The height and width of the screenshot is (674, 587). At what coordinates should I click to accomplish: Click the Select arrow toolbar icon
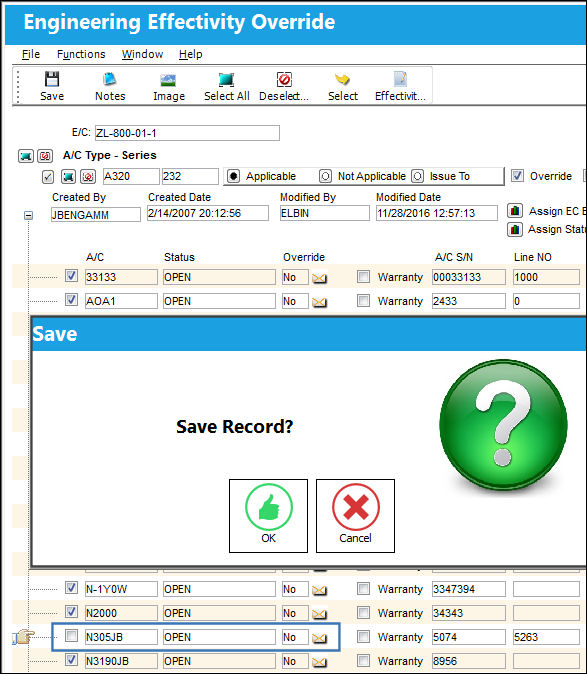342,86
